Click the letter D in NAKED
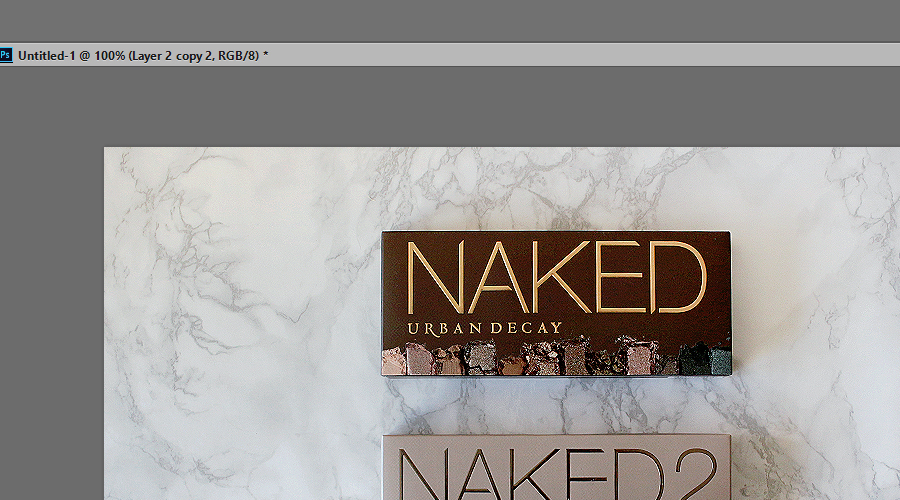 click(x=678, y=277)
